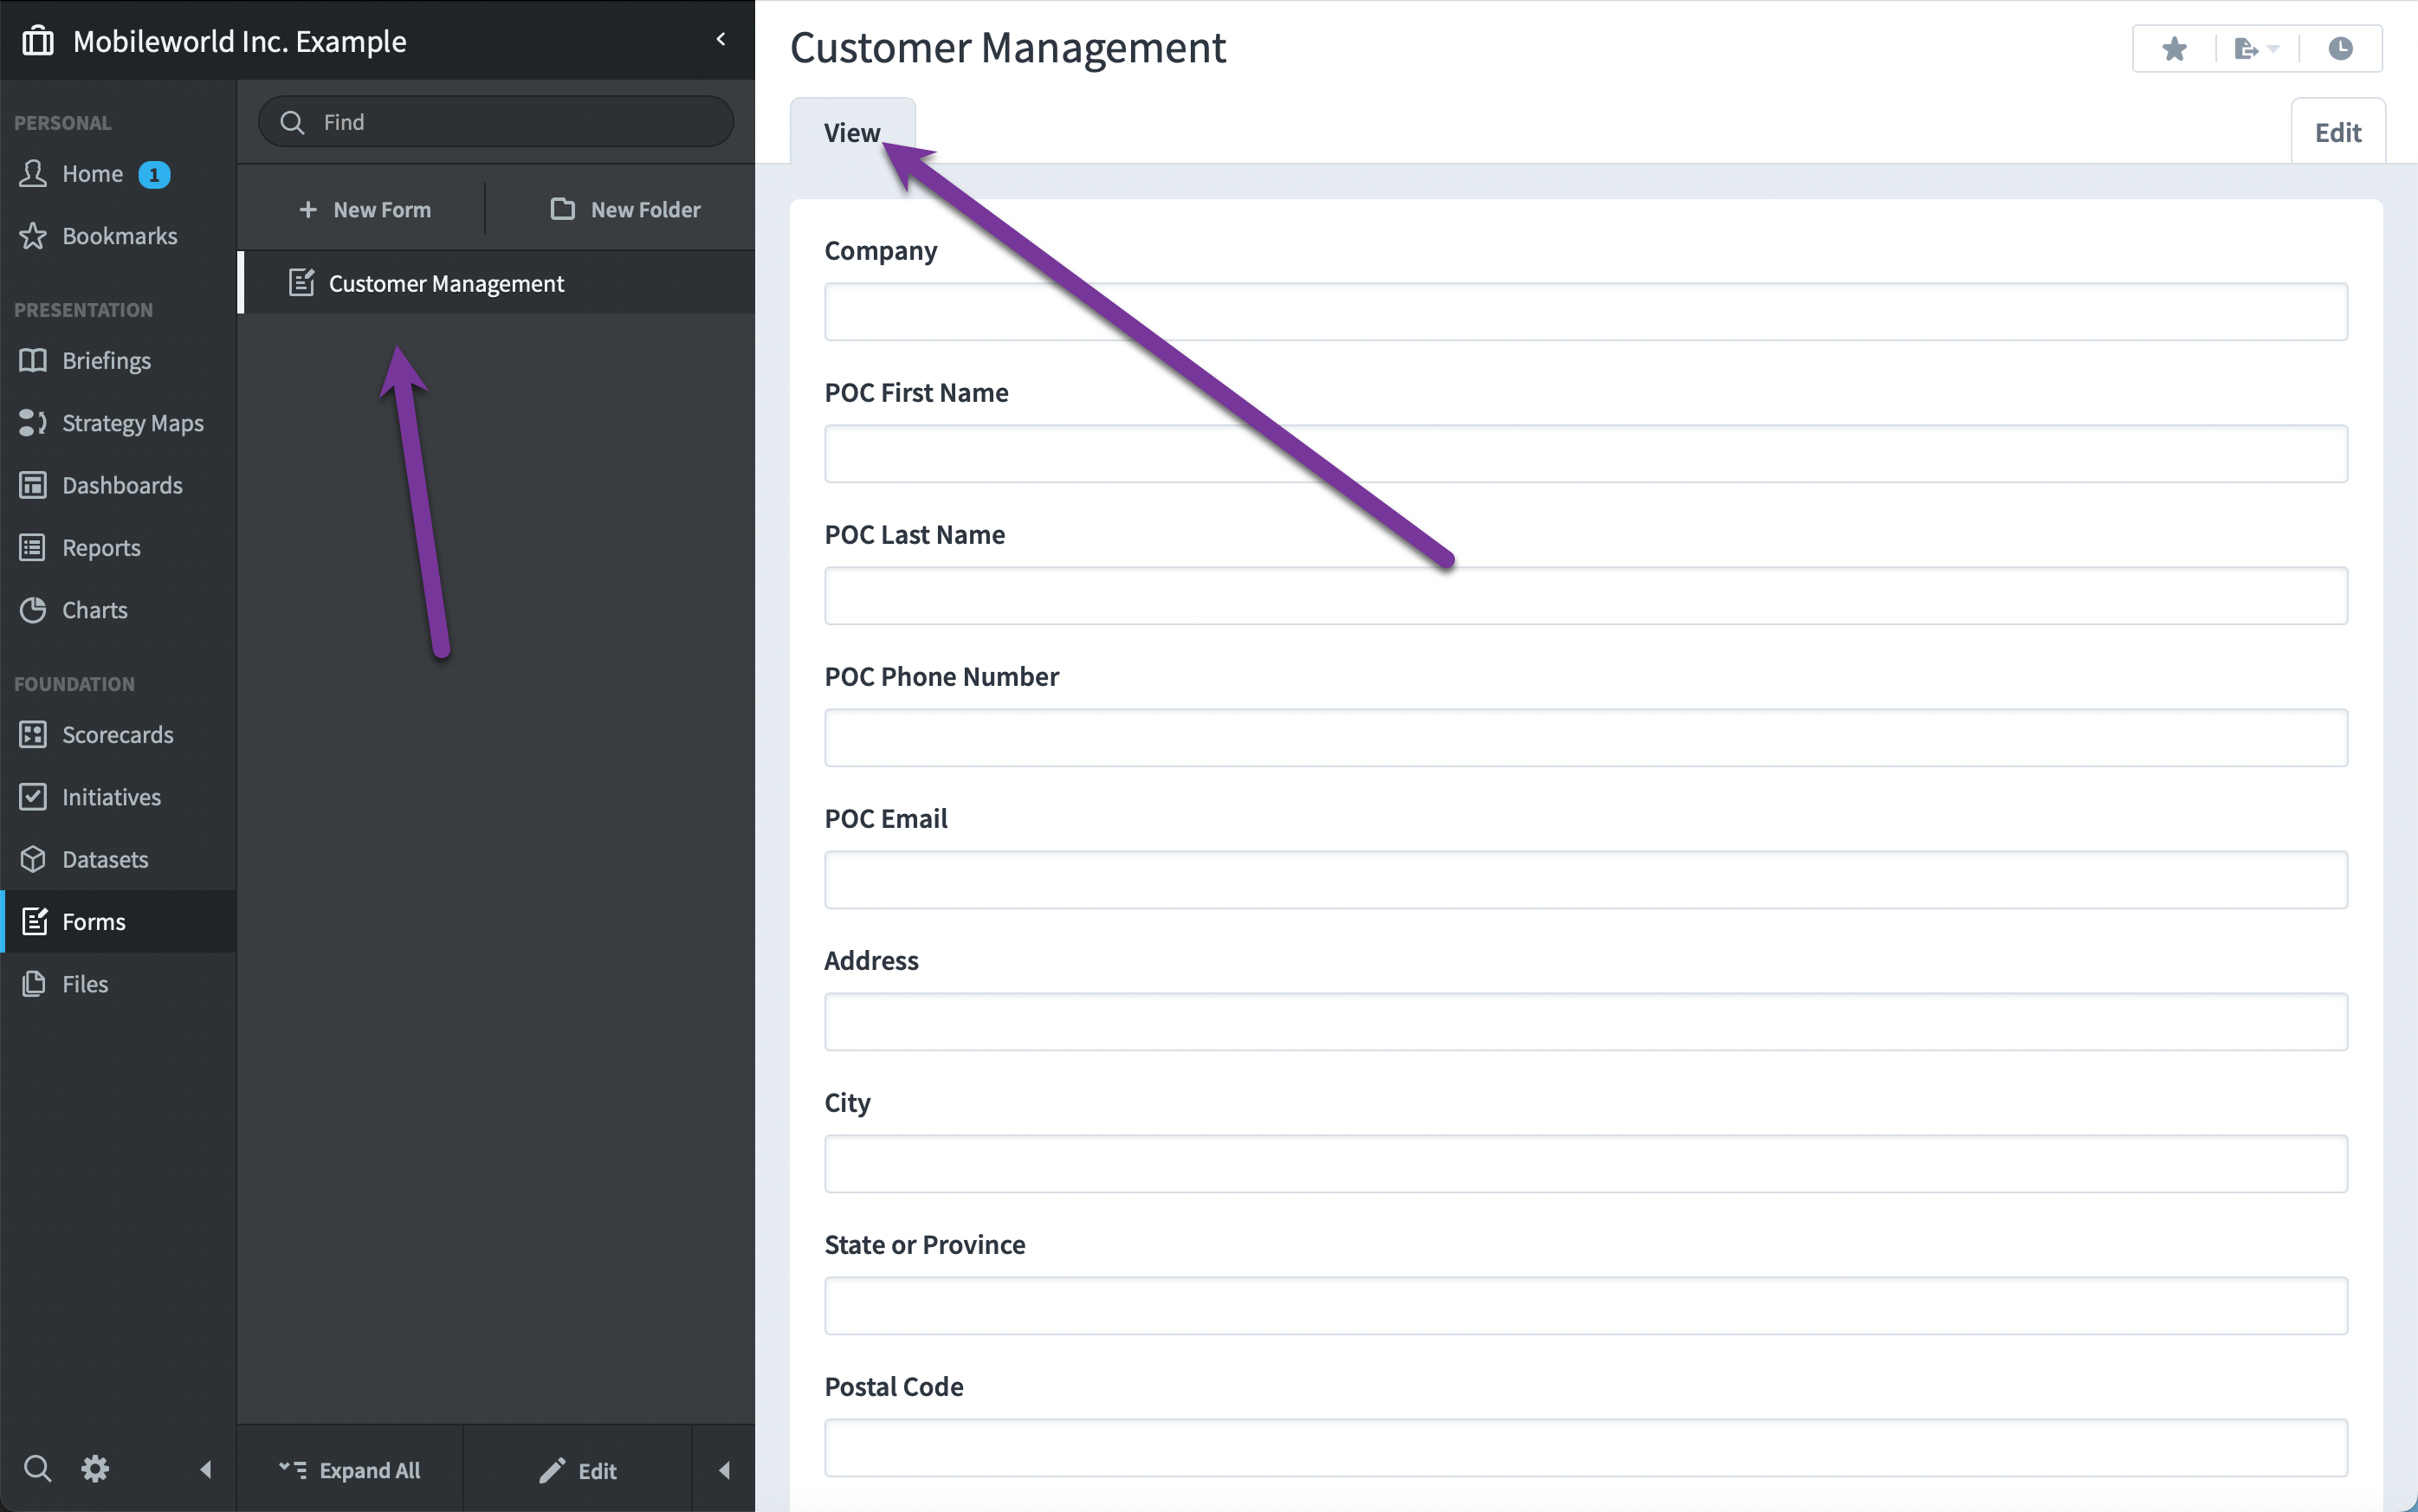Open the export dropdown menu
Image resolution: width=2418 pixels, height=1512 pixels.
pos(2257,48)
